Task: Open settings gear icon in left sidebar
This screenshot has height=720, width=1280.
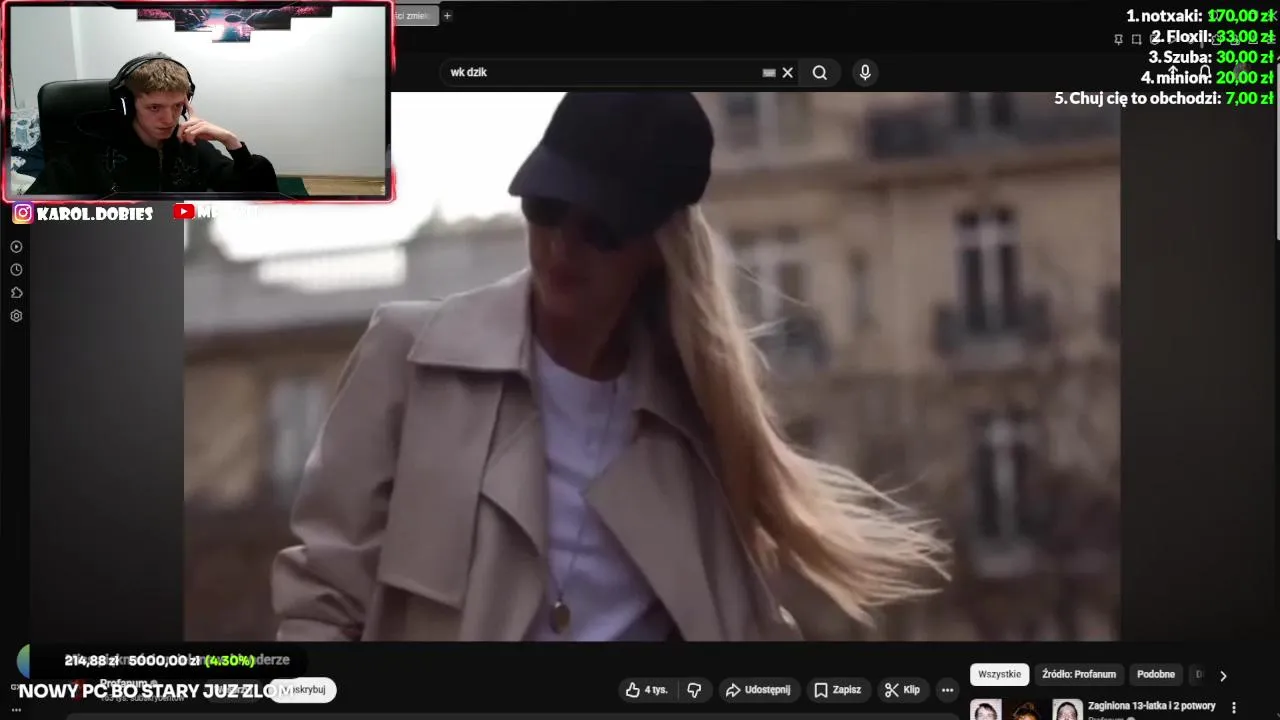Action: (x=16, y=316)
